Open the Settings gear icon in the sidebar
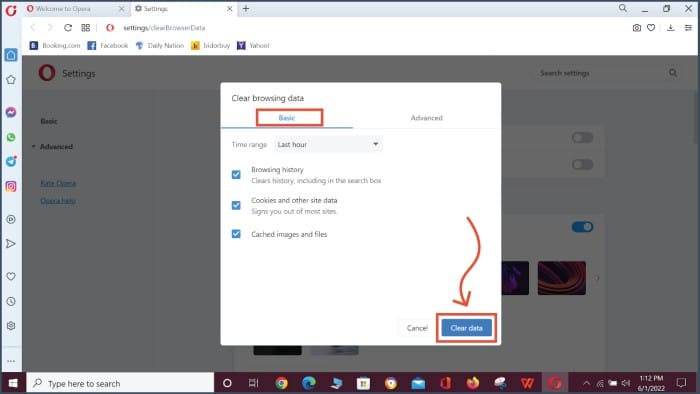 tap(11, 326)
